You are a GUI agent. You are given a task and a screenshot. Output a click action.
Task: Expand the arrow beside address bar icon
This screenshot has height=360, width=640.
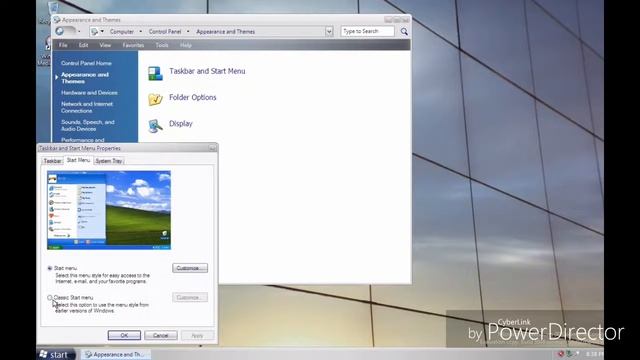102,31
